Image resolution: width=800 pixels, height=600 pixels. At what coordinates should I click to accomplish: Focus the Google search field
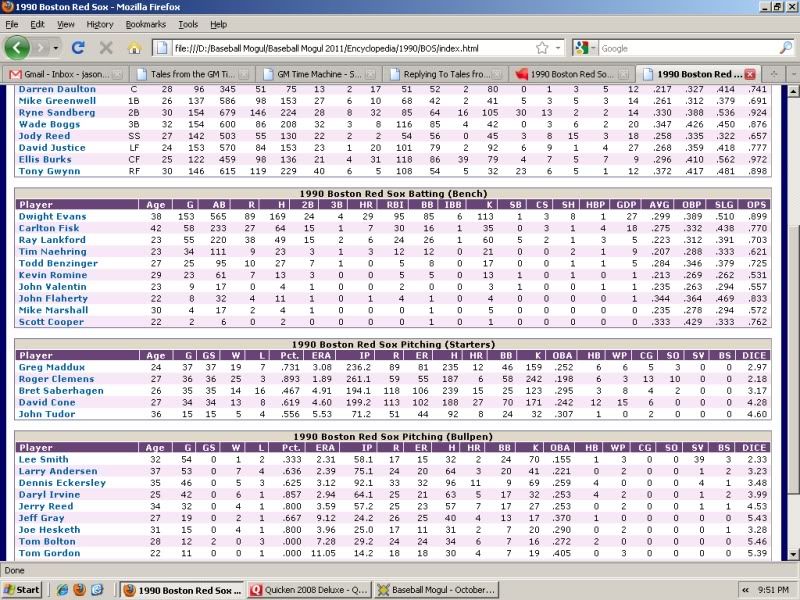tap(689, 48)
